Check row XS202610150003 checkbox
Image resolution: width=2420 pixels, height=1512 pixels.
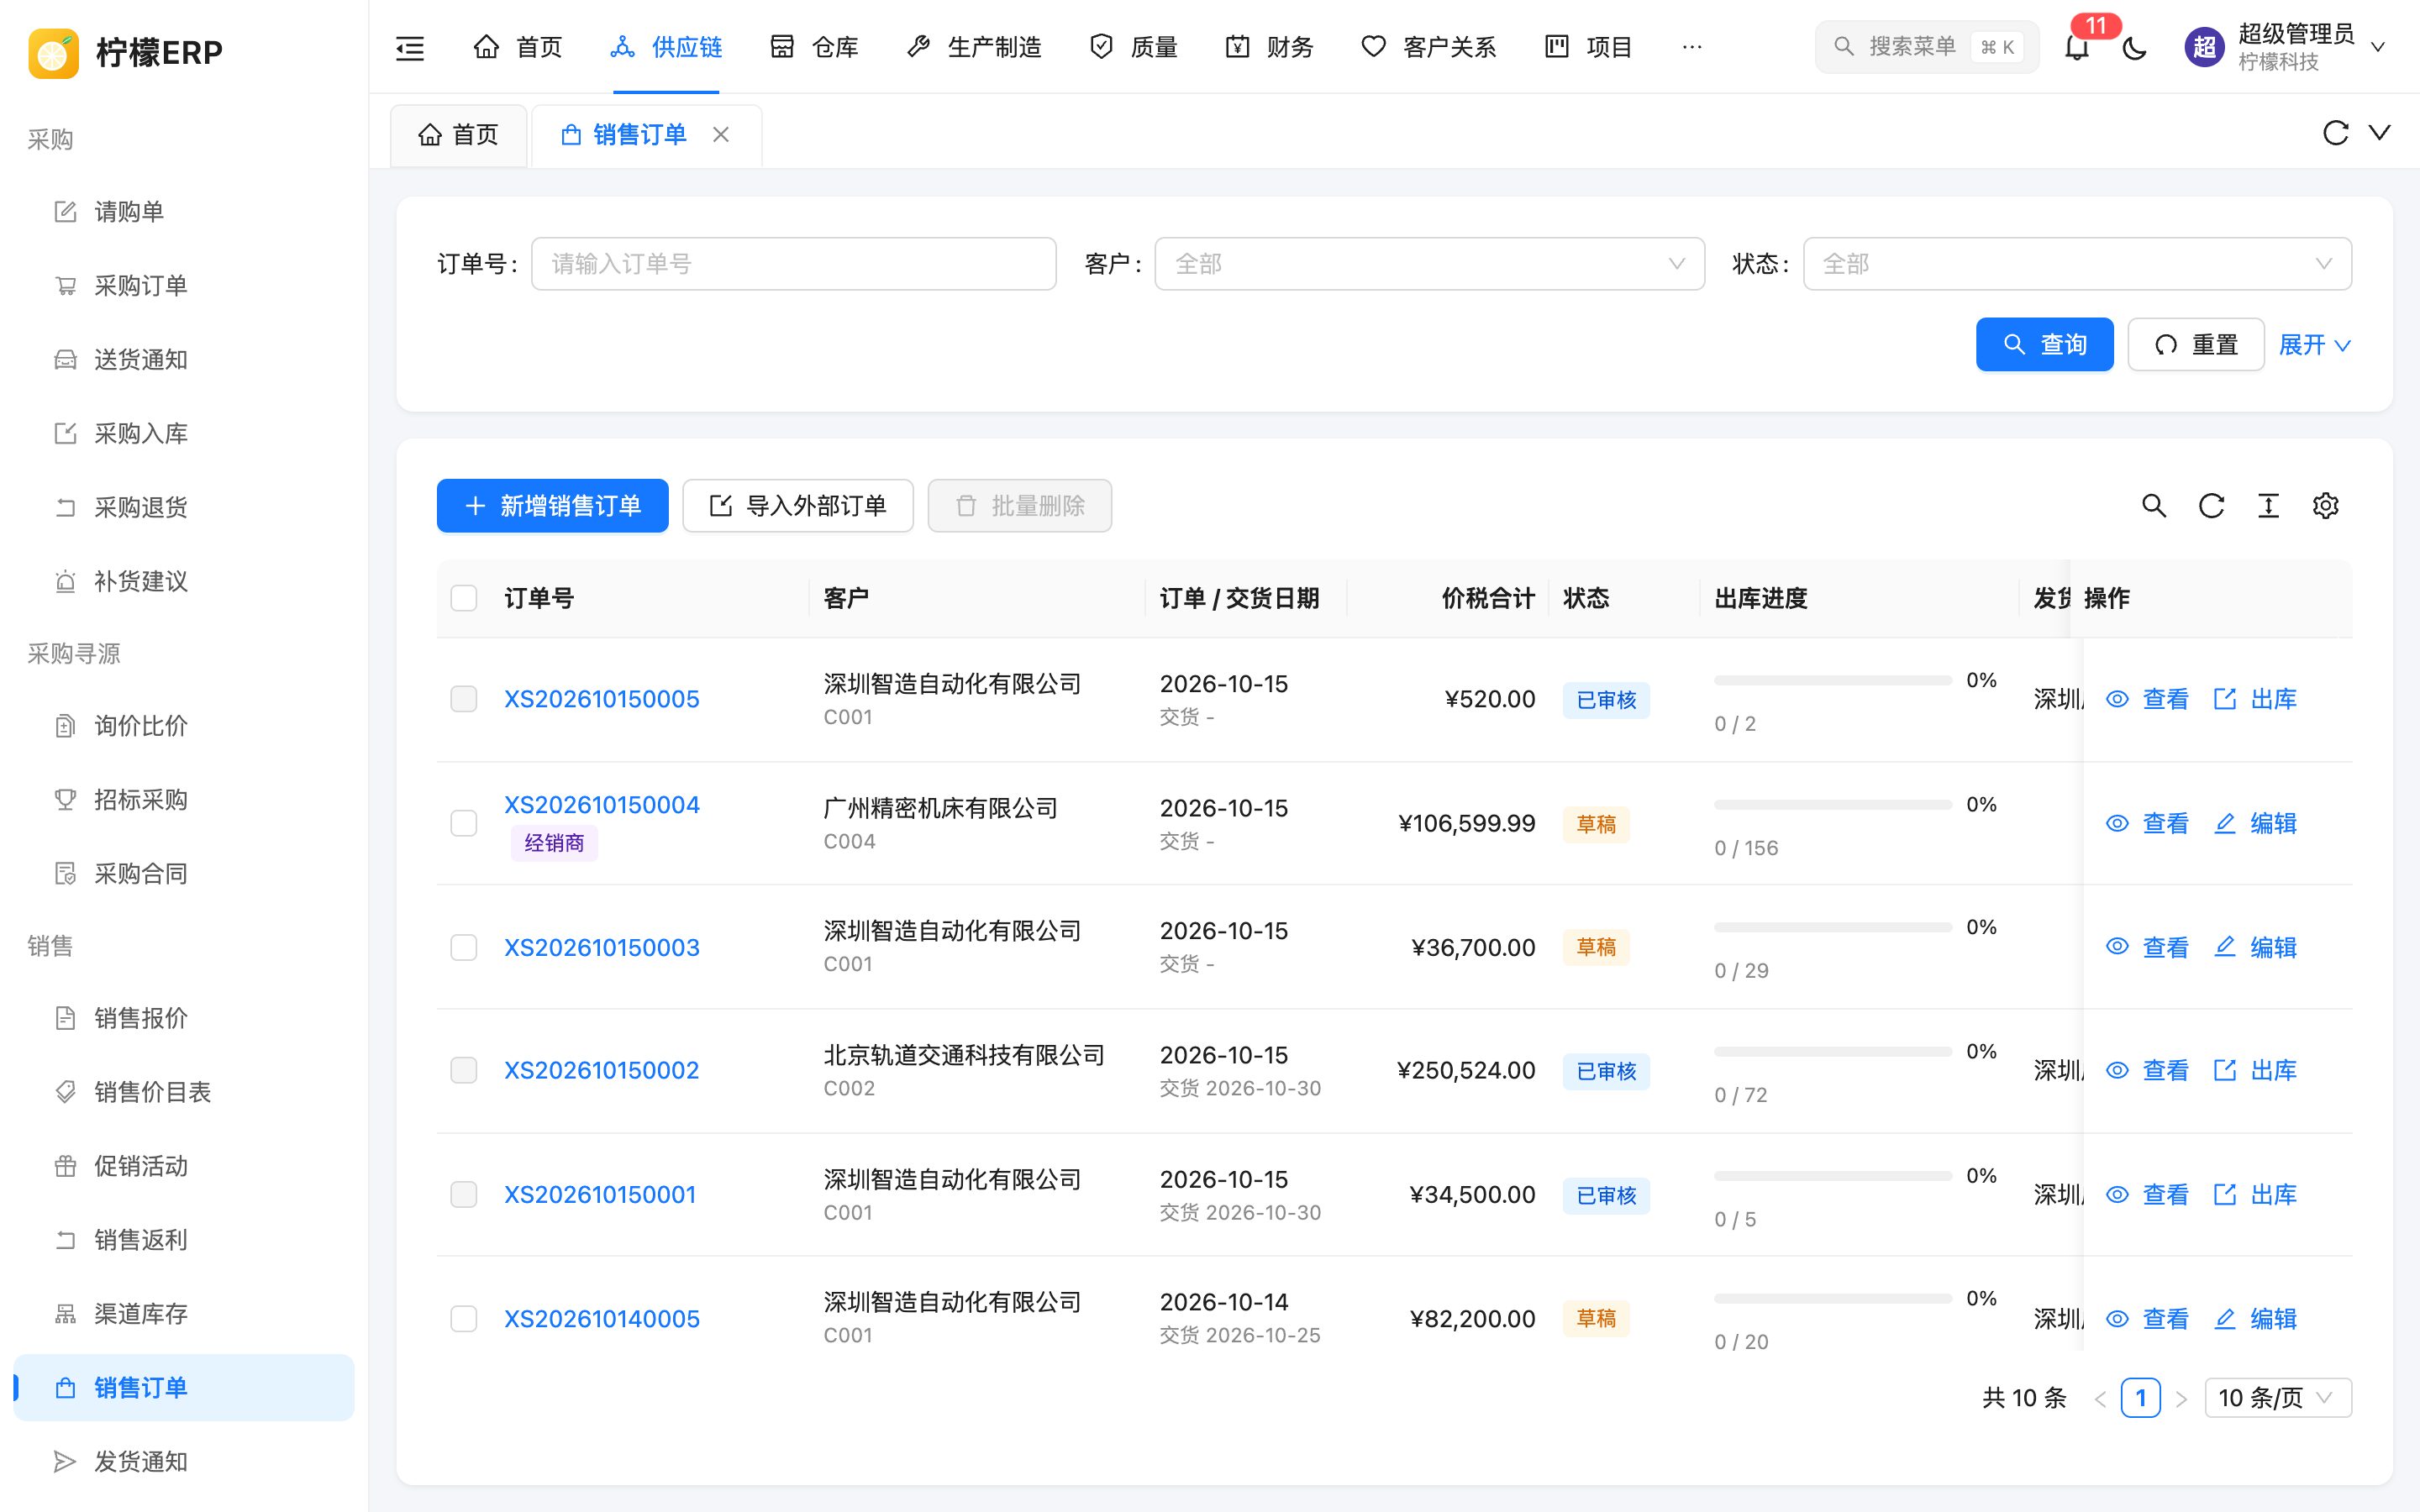(x=464, y=947)
